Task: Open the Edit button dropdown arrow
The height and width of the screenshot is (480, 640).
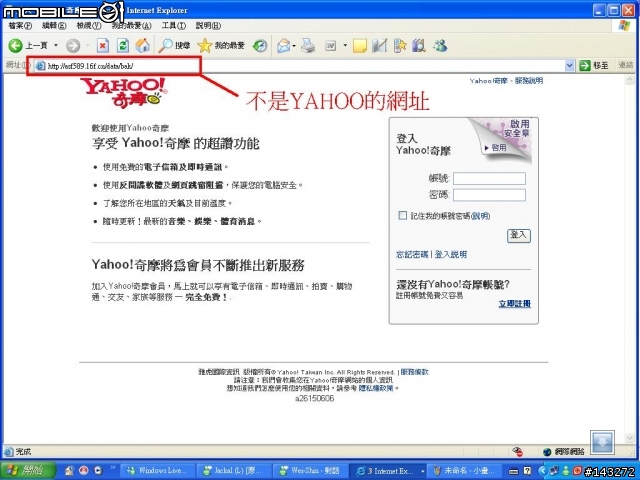Action: coord(345,46)
